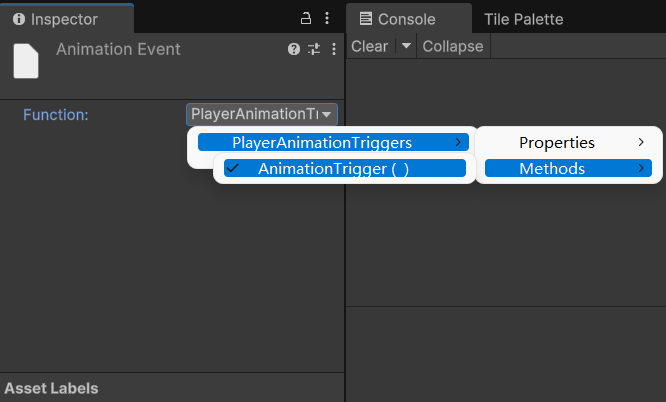The width and height of the screenshot is (666, 402).
Task: Click the Inspector info icon
Action: coord(19,19)
